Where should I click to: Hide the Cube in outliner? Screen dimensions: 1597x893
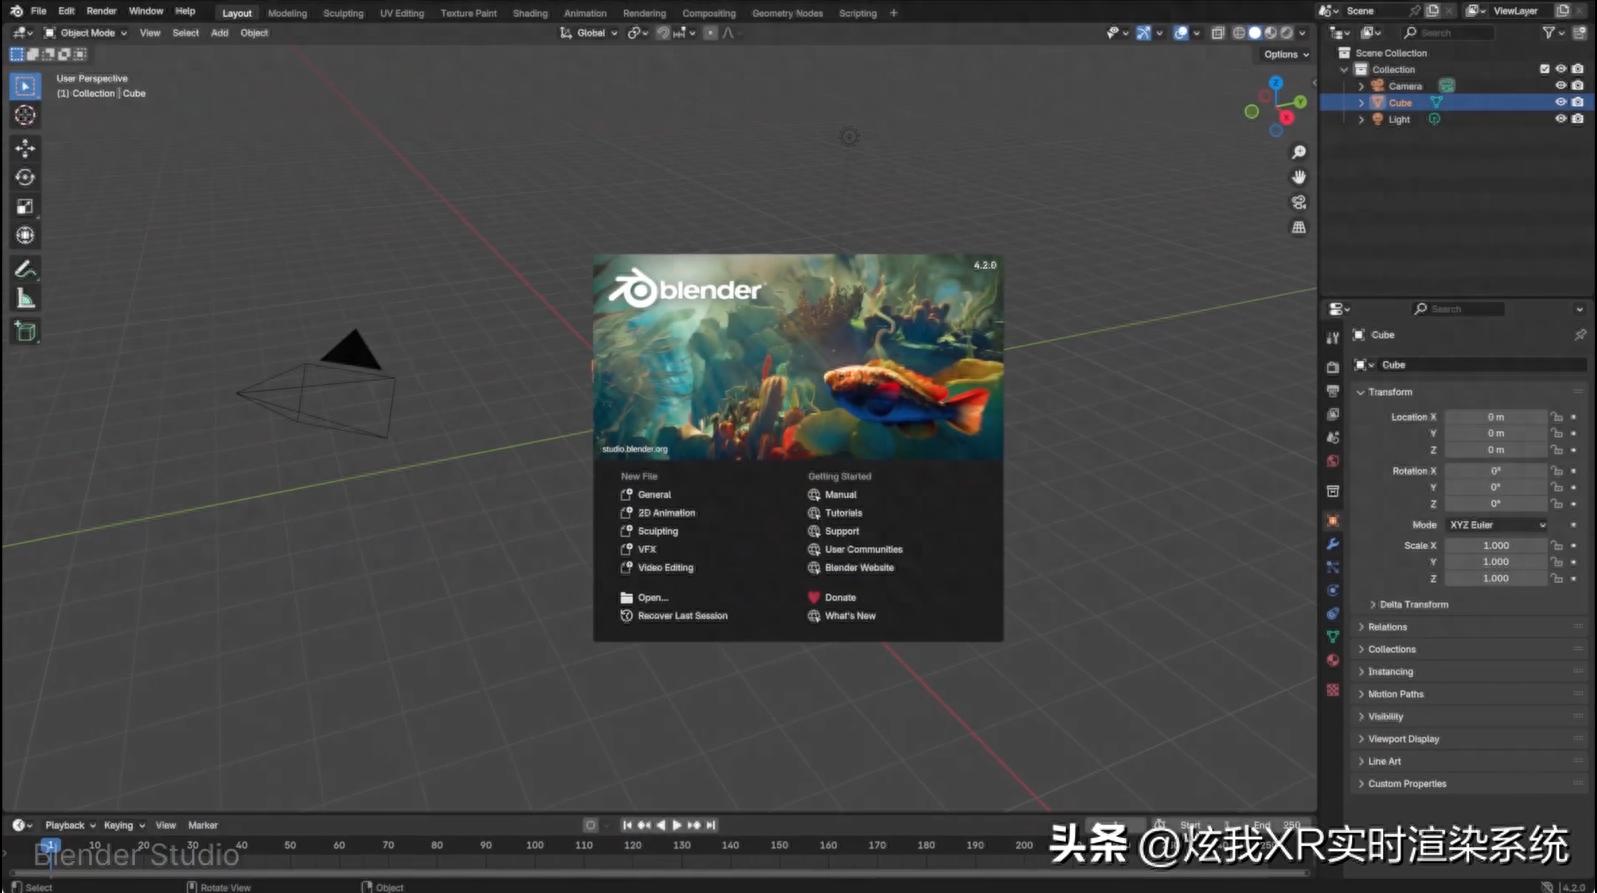tap(1560, 102)
